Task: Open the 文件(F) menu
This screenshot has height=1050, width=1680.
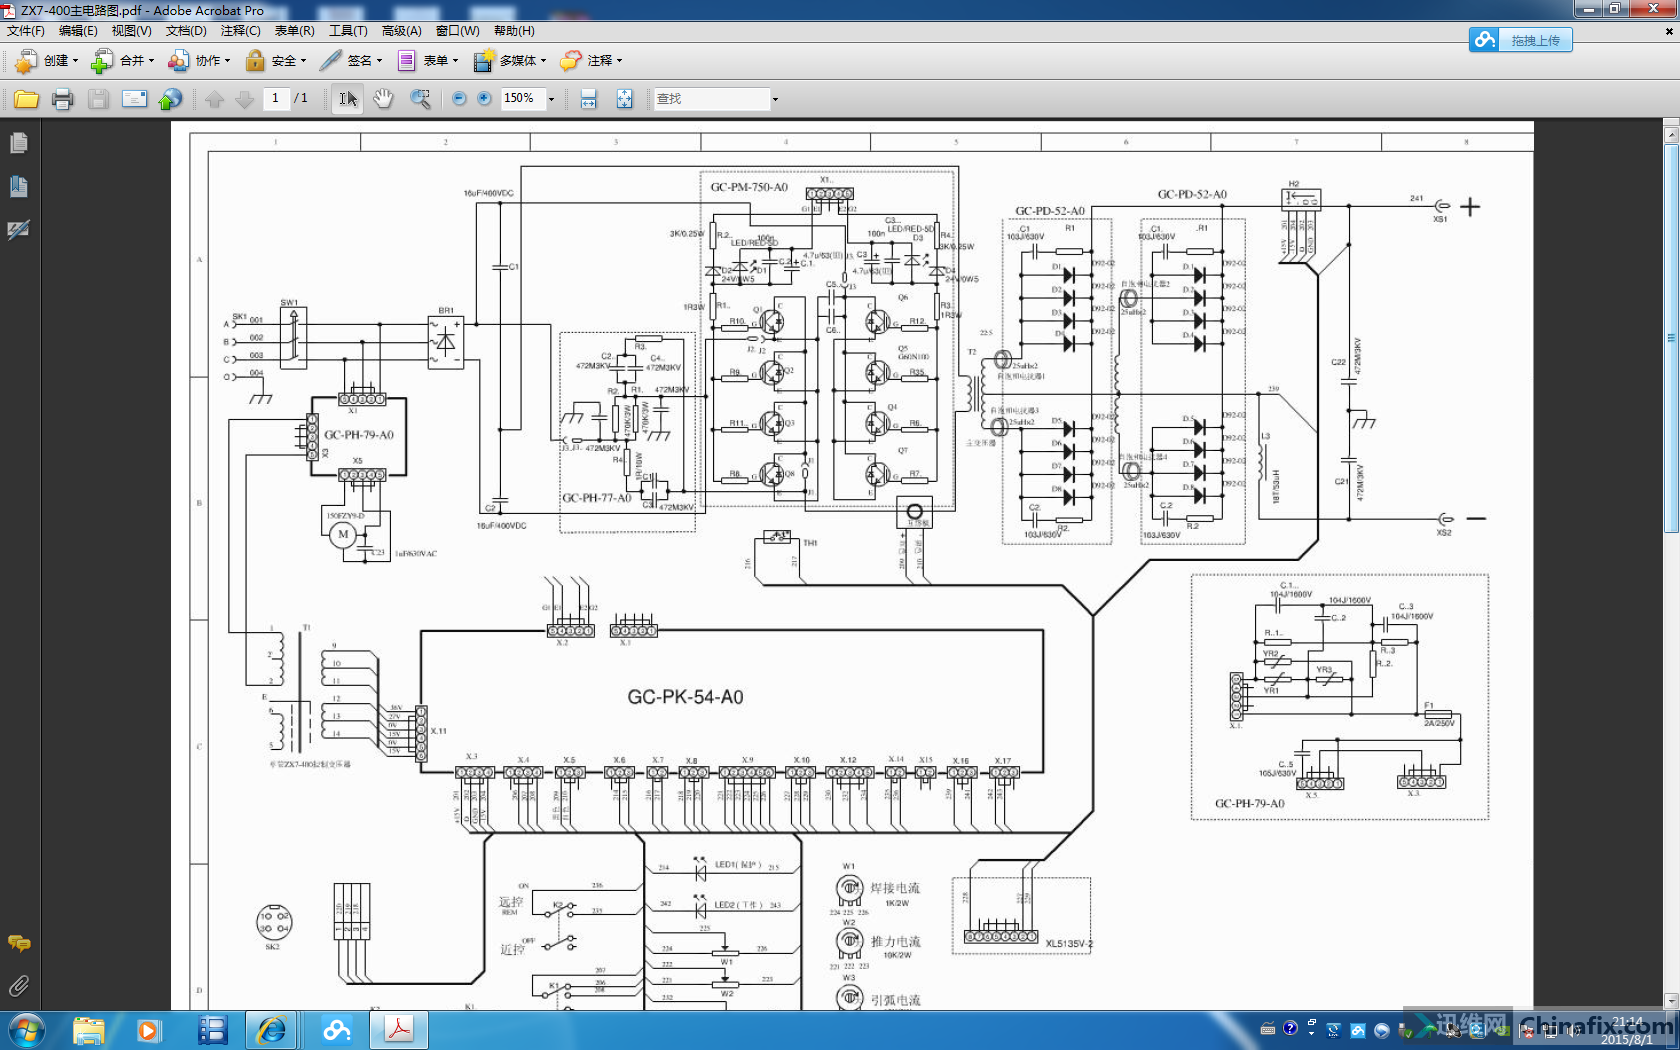Action: [26, 31]
